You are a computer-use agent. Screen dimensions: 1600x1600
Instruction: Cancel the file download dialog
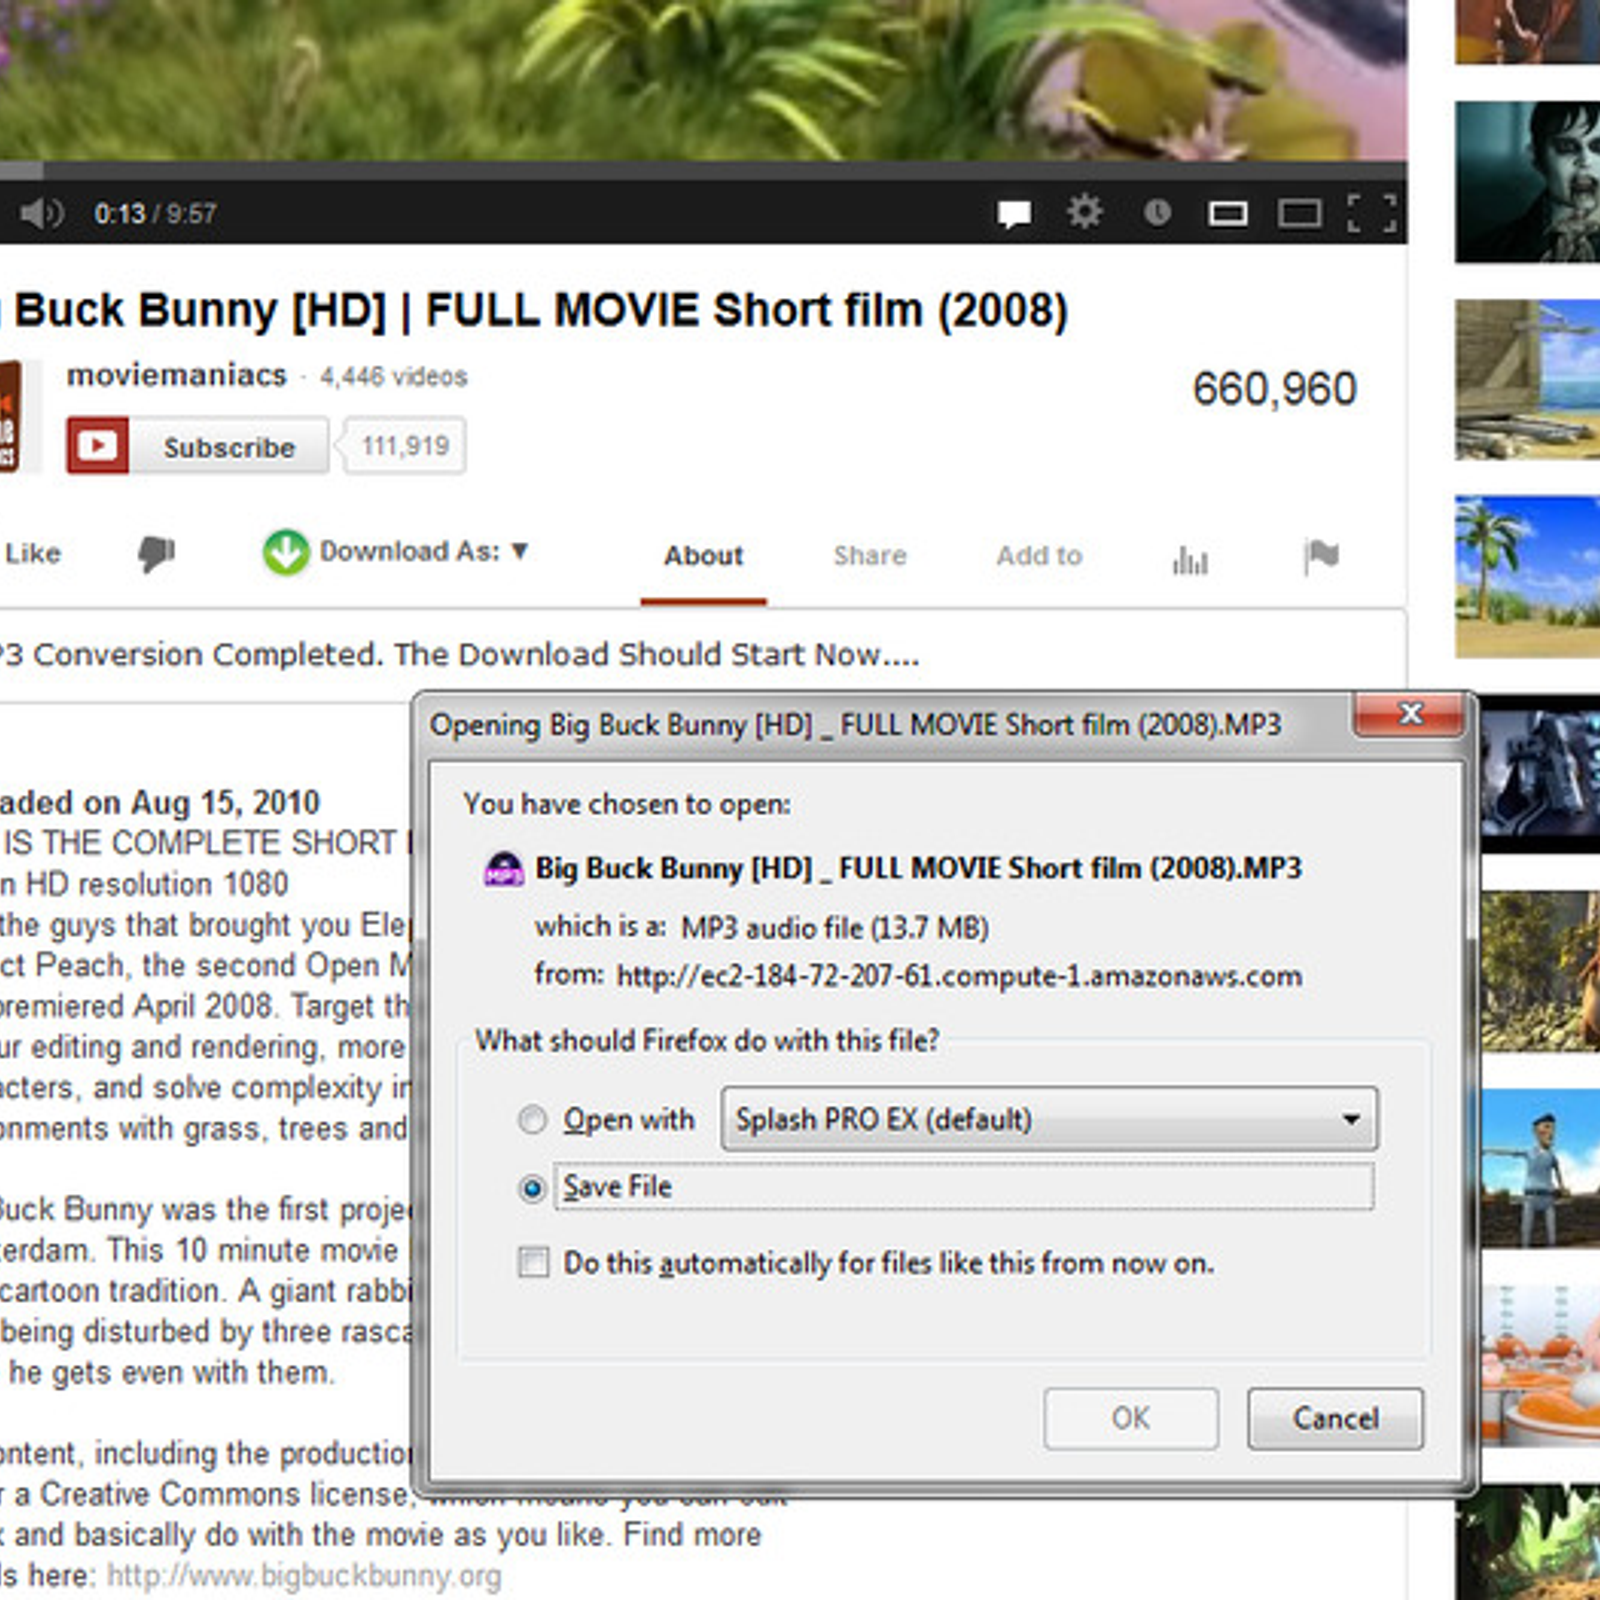(1335, 1418)
